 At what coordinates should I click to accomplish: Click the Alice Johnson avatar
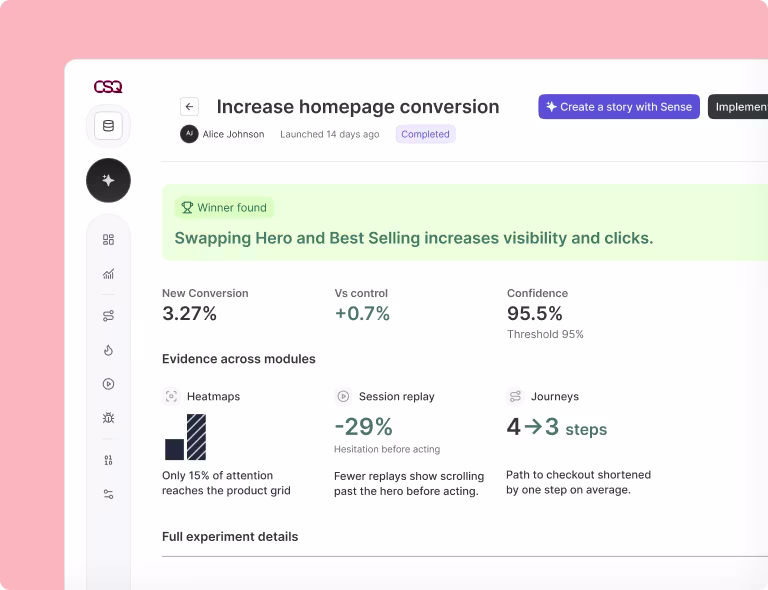click(189, 134)
